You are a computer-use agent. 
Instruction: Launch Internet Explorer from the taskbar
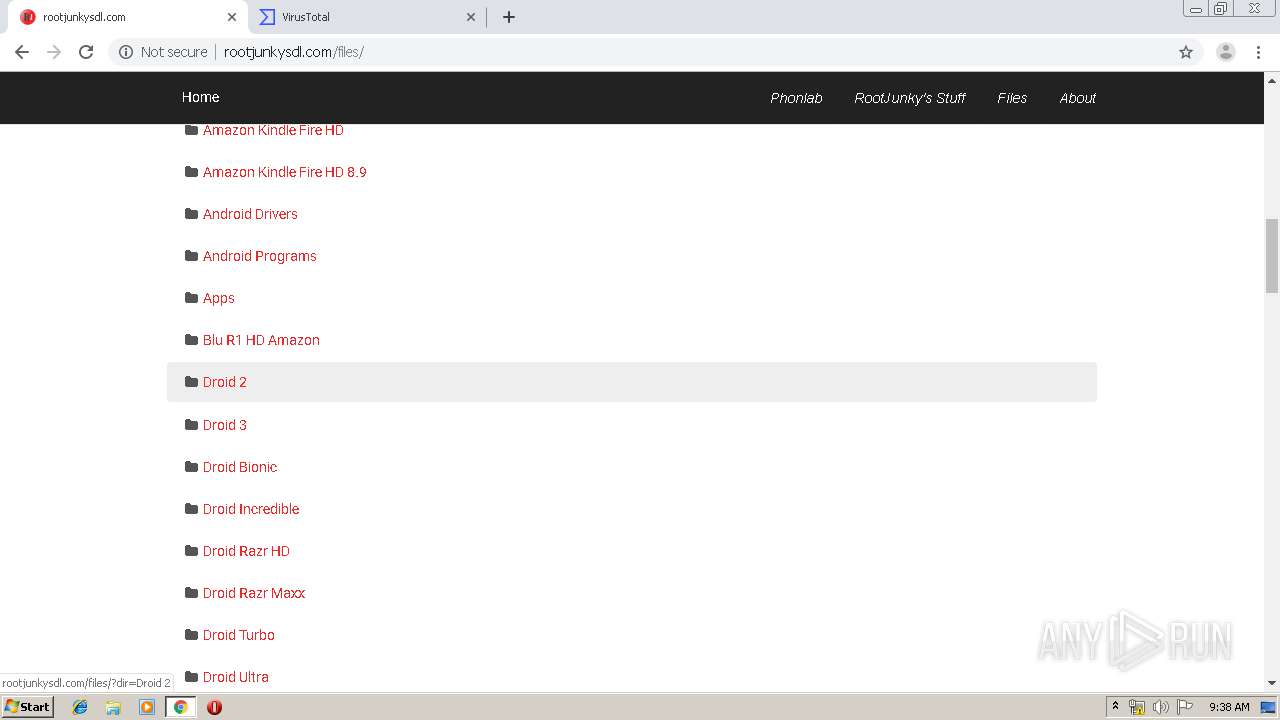80,707
